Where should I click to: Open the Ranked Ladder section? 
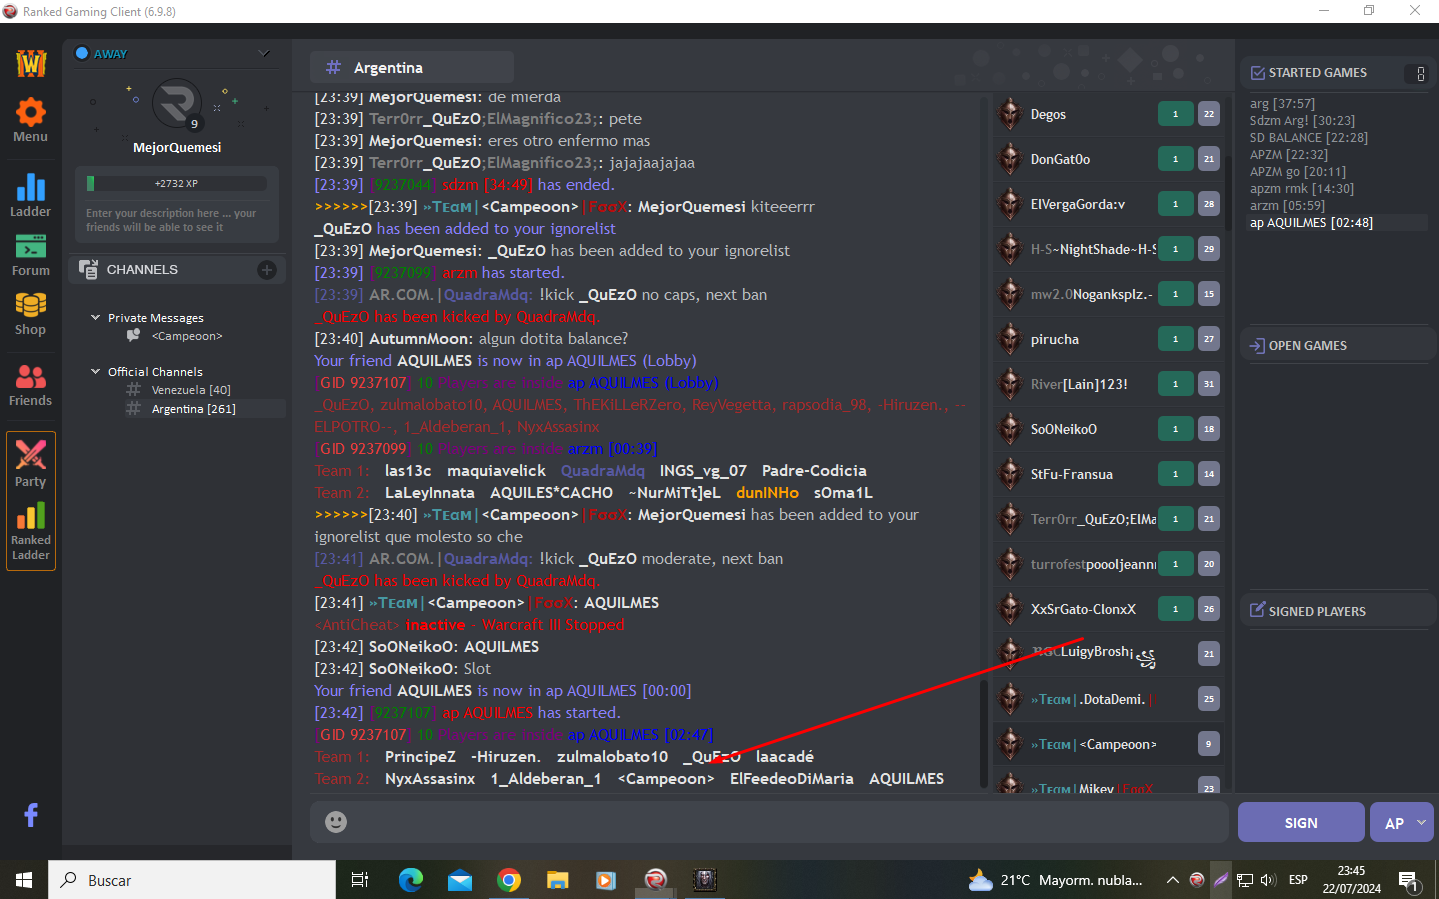(x=30, y=532)
